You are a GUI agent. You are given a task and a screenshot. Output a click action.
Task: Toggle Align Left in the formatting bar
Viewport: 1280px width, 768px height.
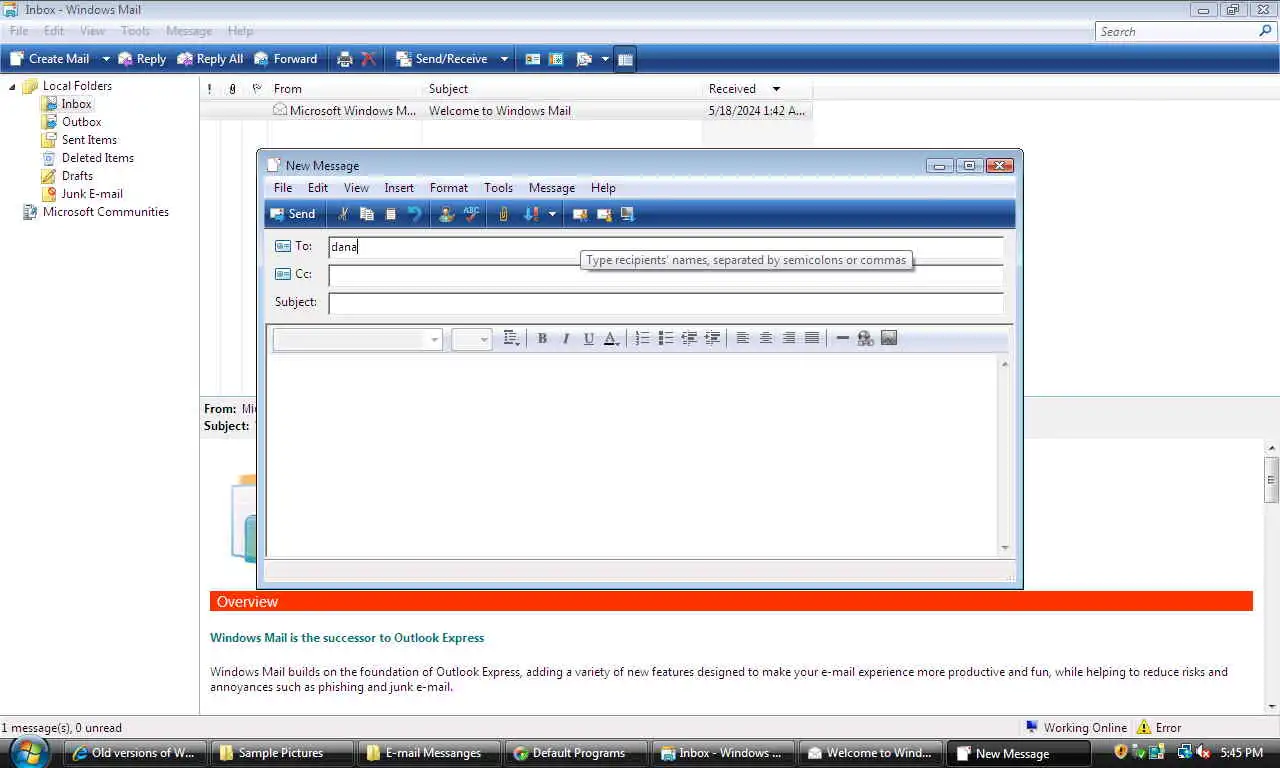tap(743, 339)
